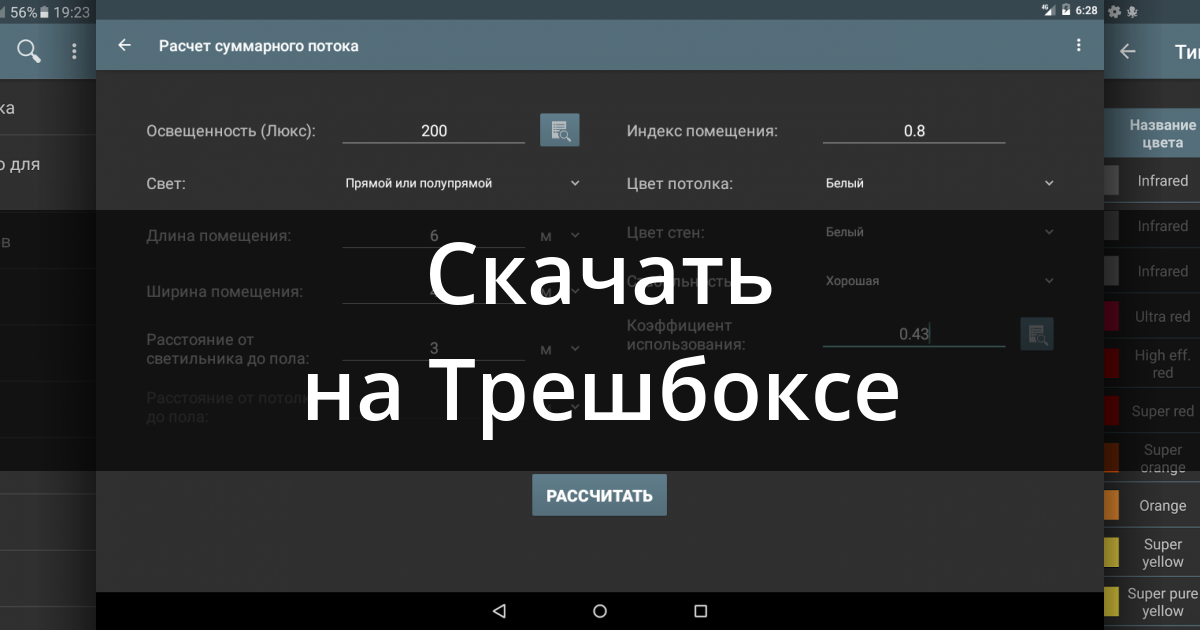Image resolution: width=1200 pixels, height=630 pixels.
Task: Expand Цвет стен dropdown
Action: click(940, 232)
